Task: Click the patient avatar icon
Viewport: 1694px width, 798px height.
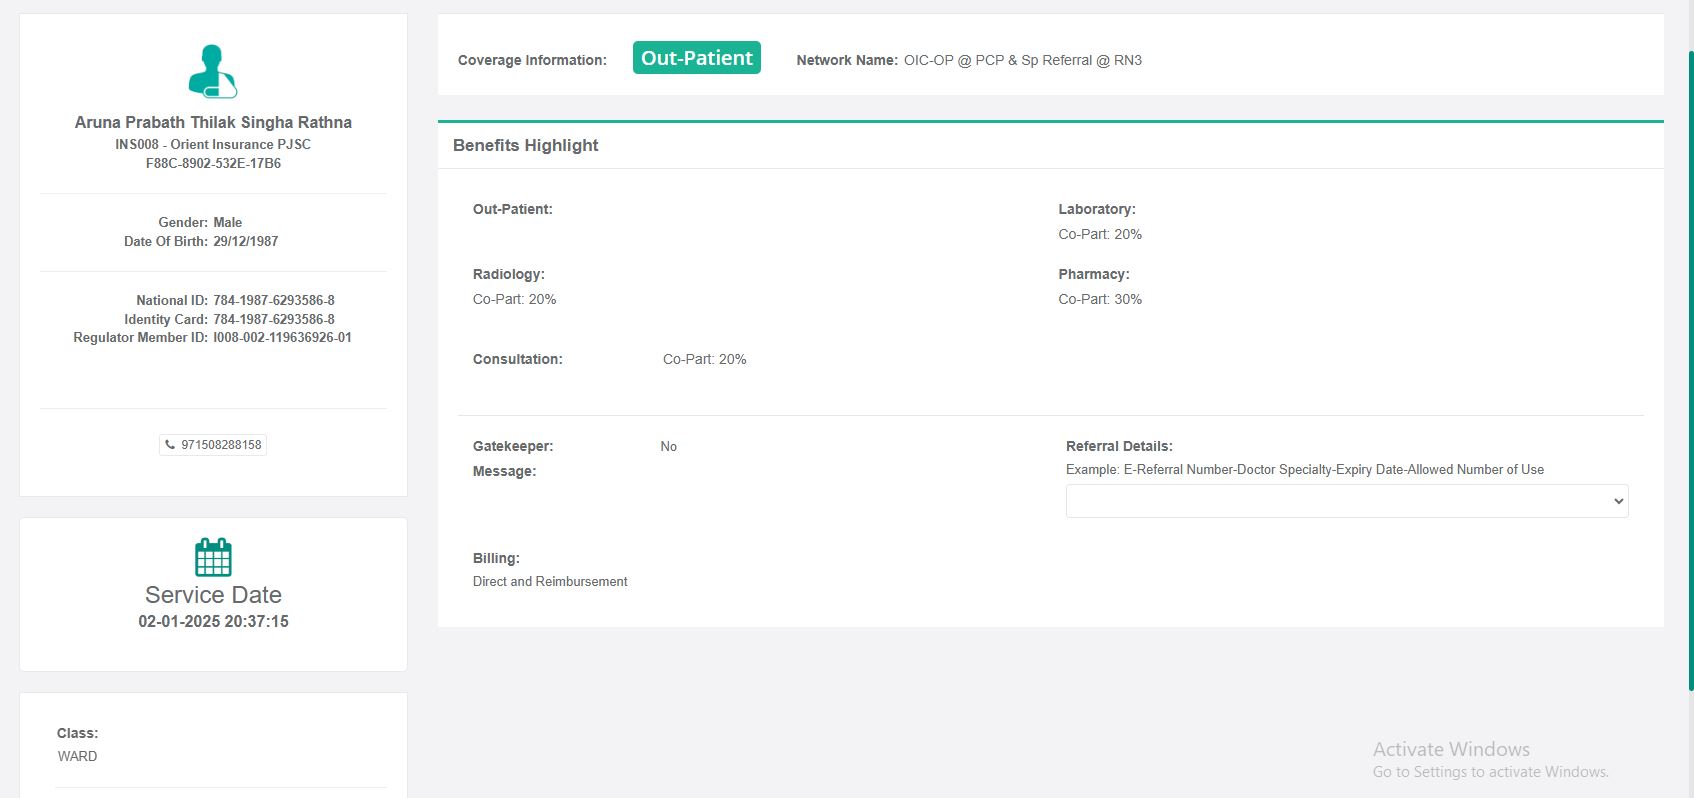Action: click(x=212, y=71)
